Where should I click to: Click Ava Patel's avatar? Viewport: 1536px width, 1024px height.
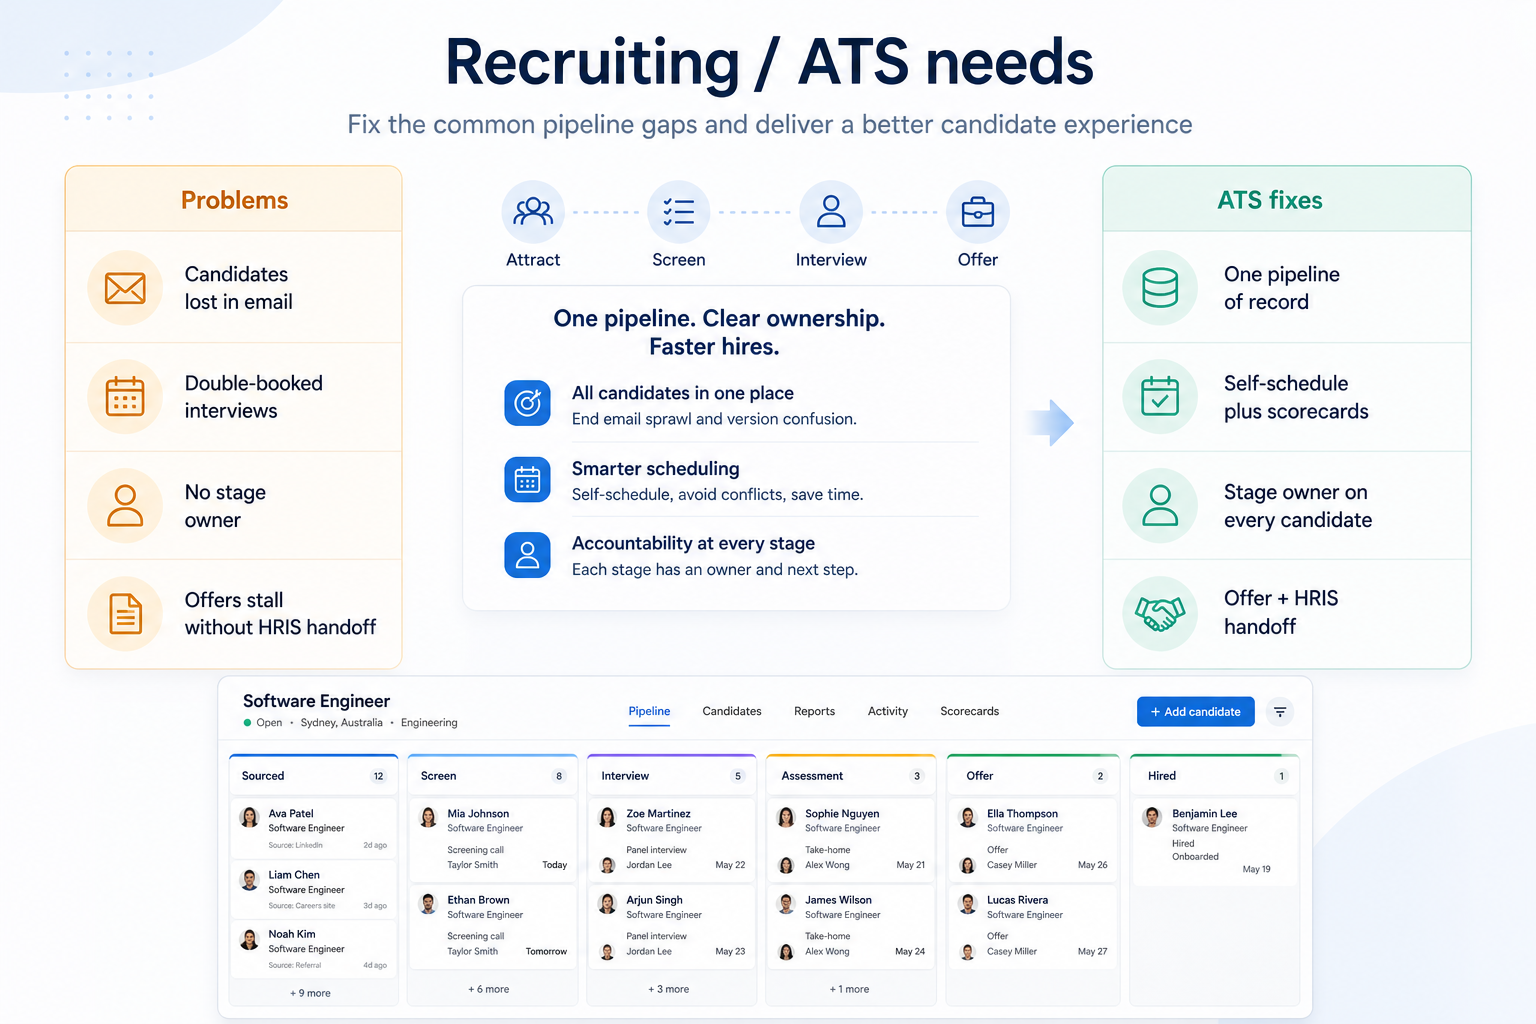click(x=250, y=818)
